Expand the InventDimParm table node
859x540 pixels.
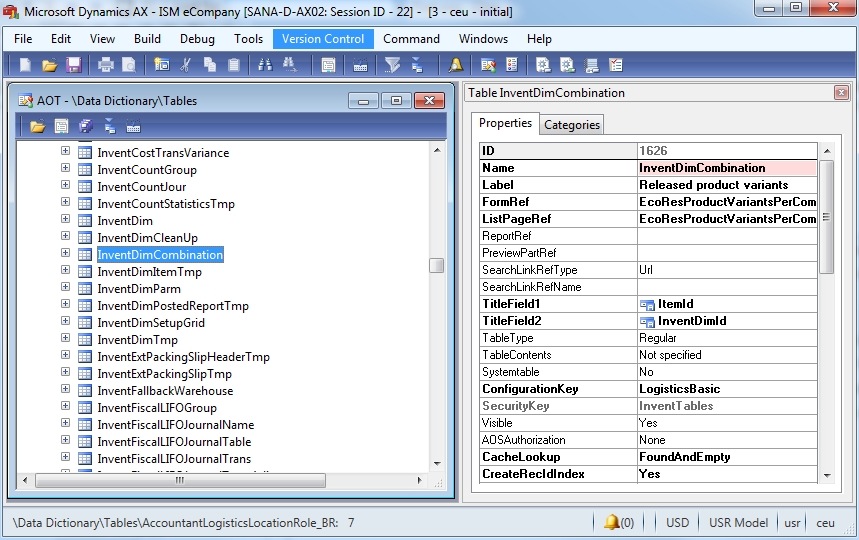click(x=65, y=286)
